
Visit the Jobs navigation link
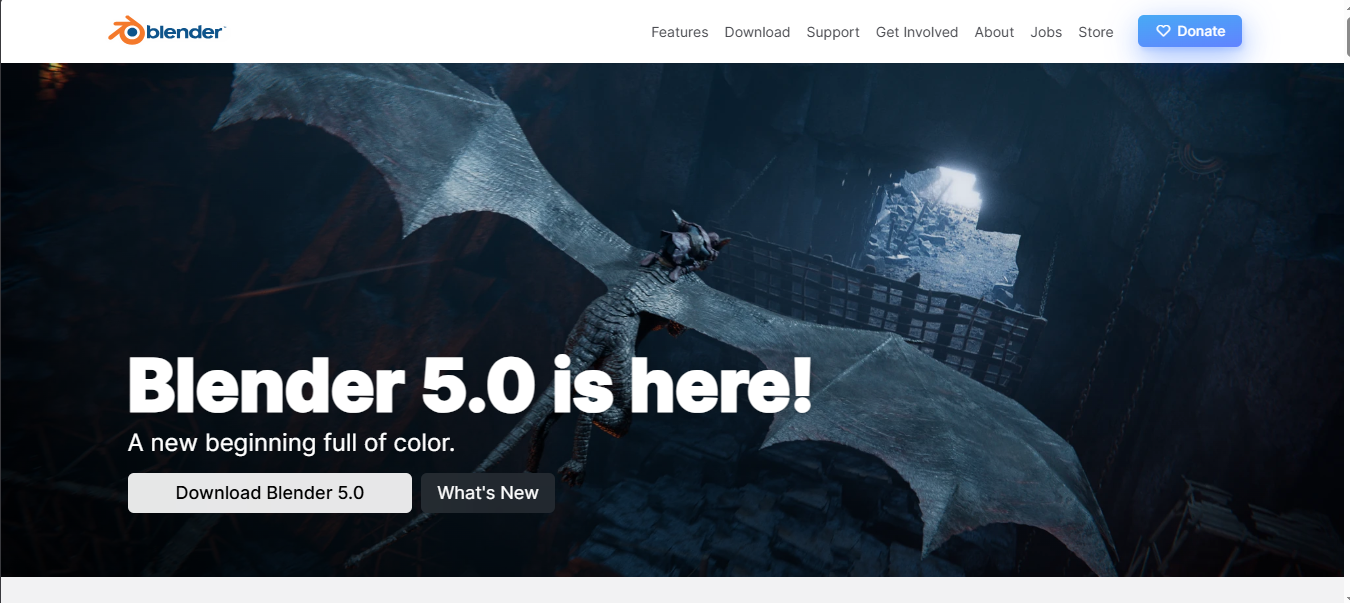coord(1046,32)
